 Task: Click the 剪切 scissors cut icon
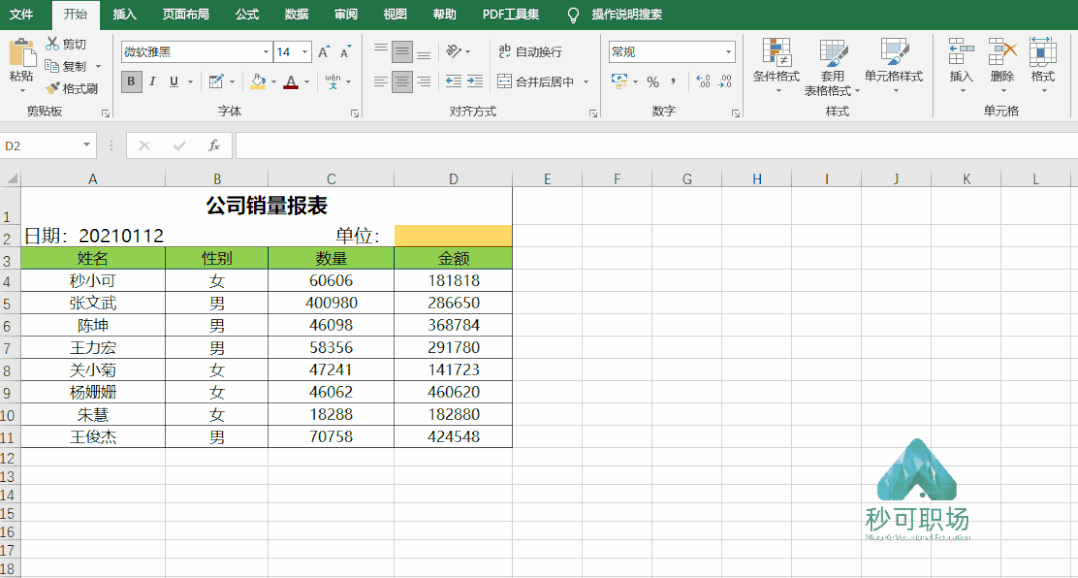point(55,43)
